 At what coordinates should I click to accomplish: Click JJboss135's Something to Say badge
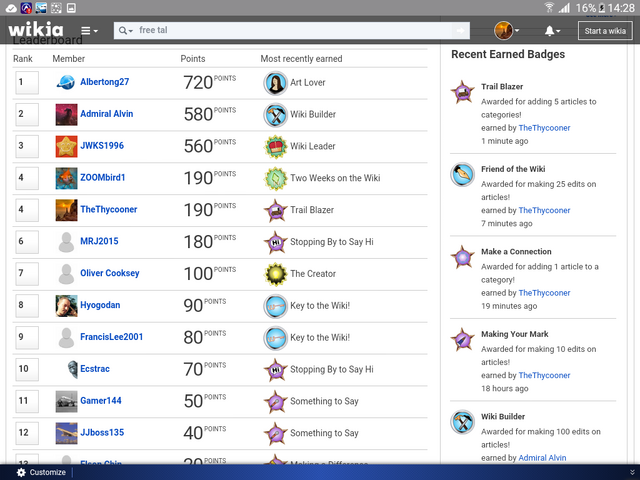pyautogui.click(x=276, y=433)
